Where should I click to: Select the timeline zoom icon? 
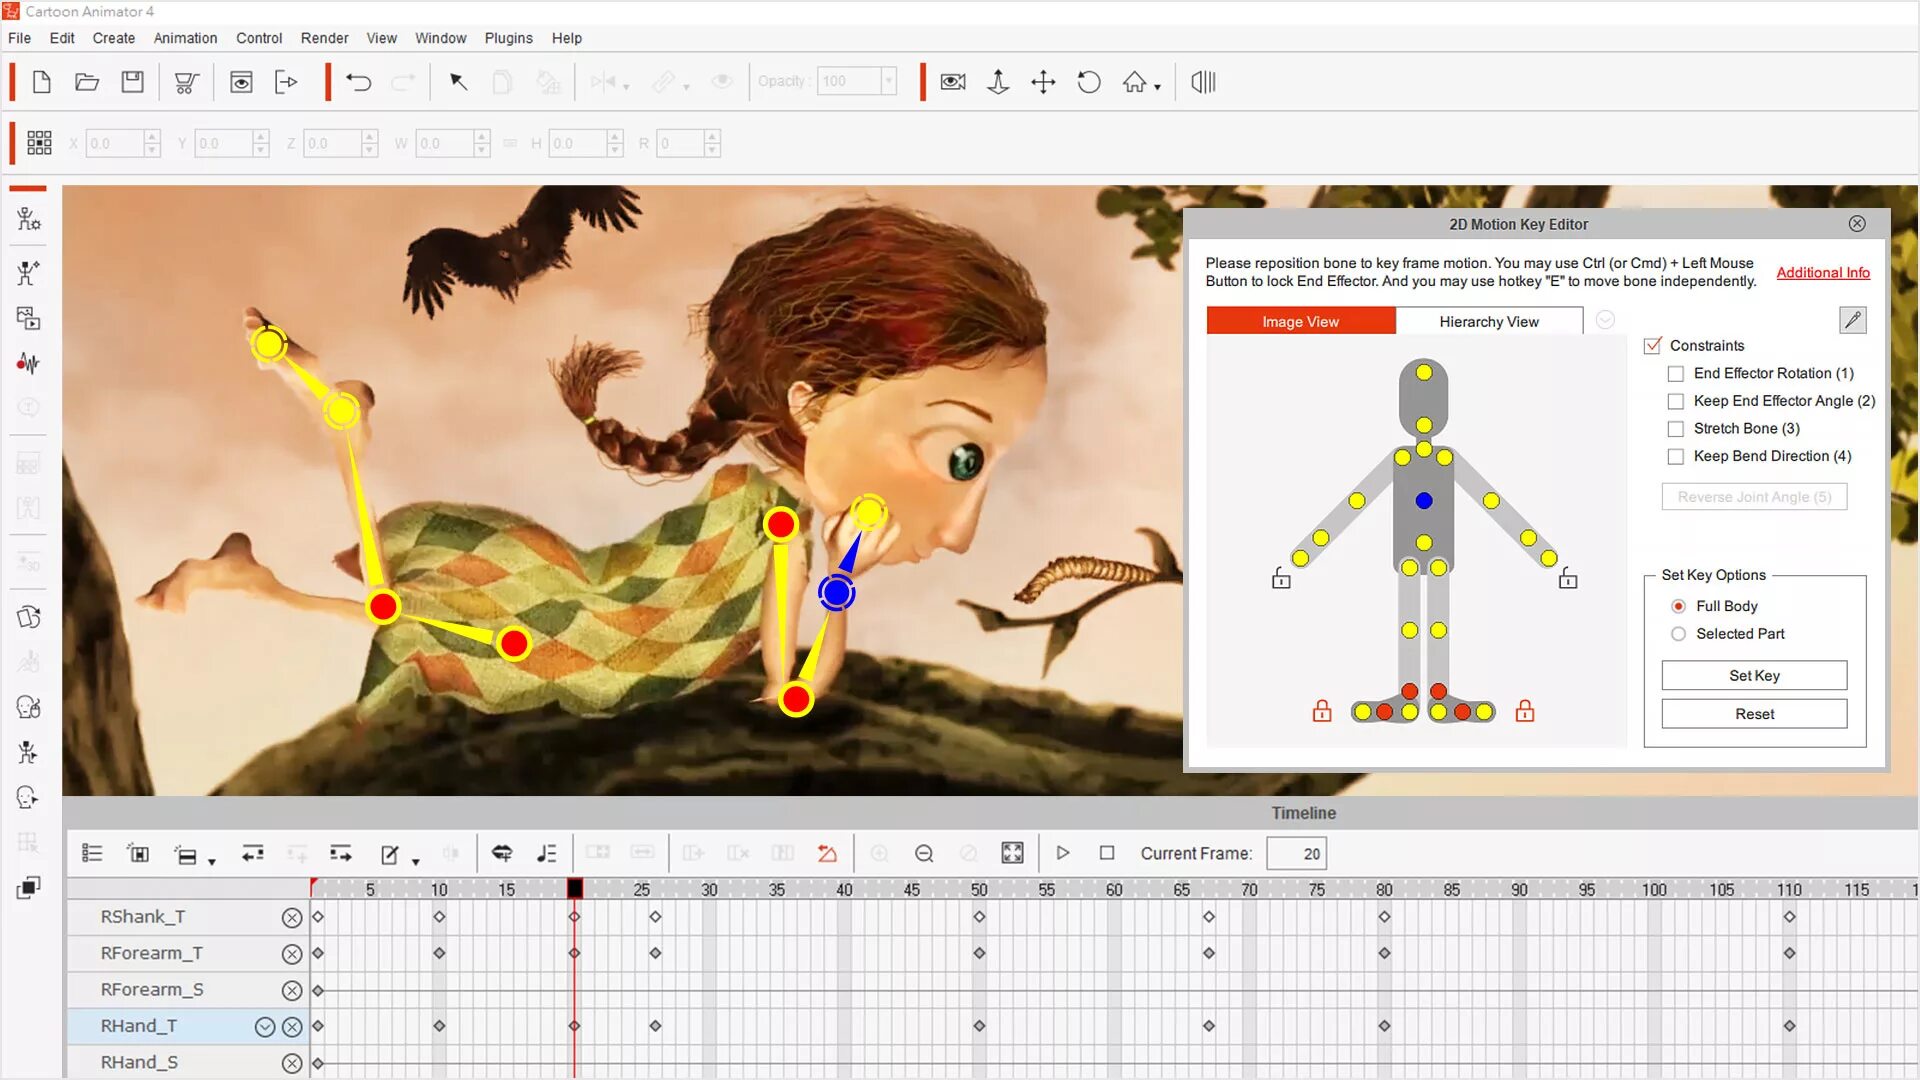tap(924, 853)
